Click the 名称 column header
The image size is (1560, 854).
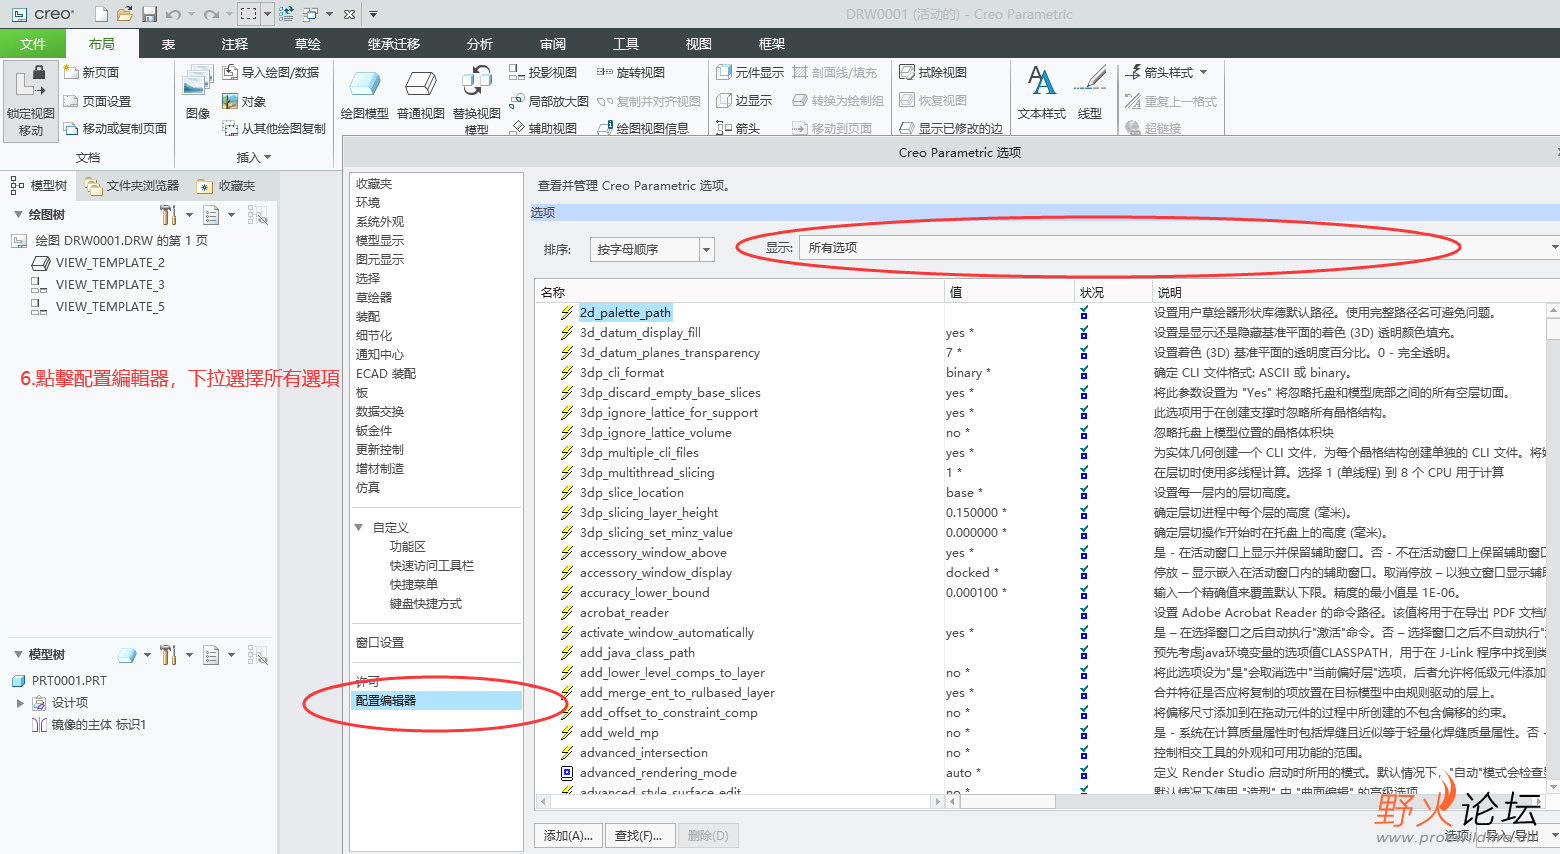(740, 292)
